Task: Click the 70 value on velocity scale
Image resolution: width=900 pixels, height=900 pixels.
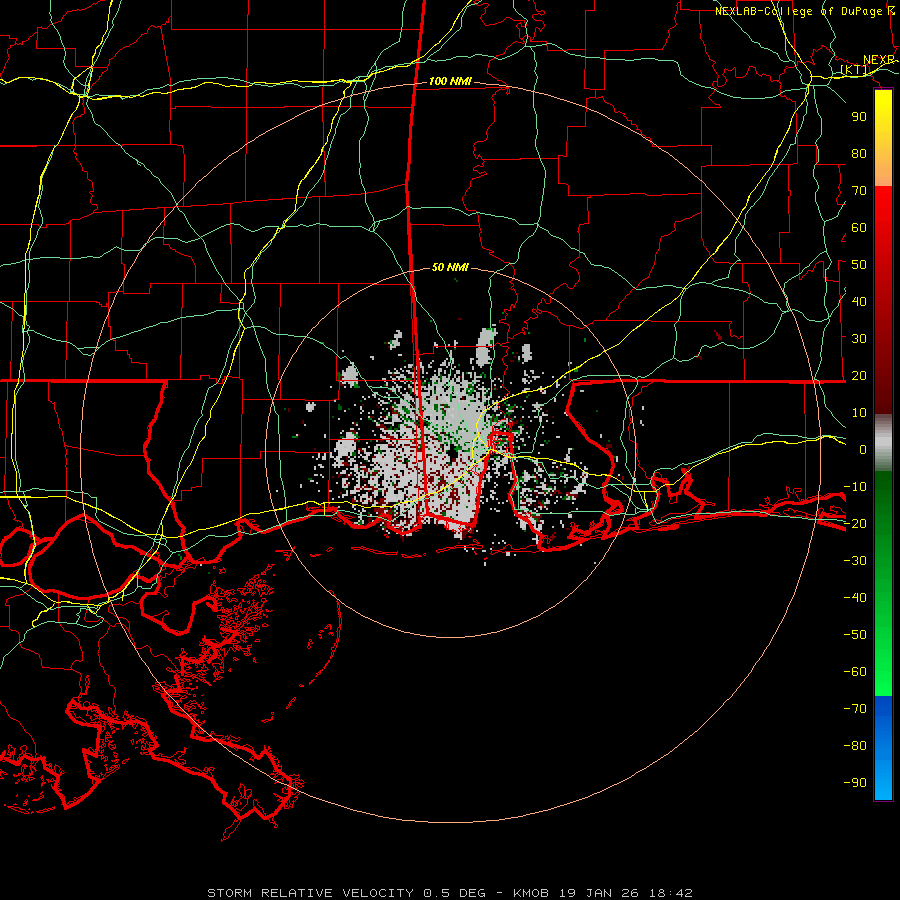Action: 859,191
